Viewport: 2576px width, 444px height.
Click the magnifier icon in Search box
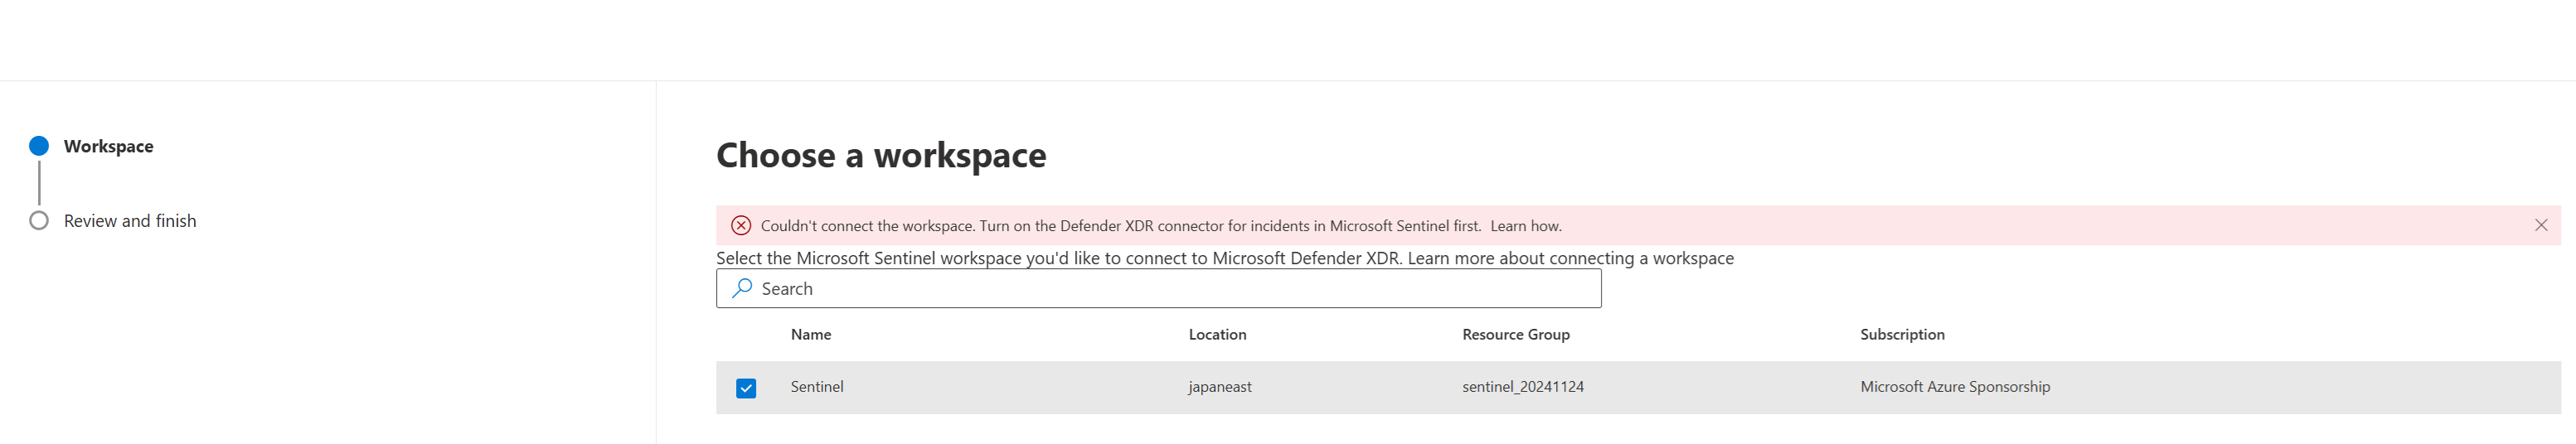(741, 288)
